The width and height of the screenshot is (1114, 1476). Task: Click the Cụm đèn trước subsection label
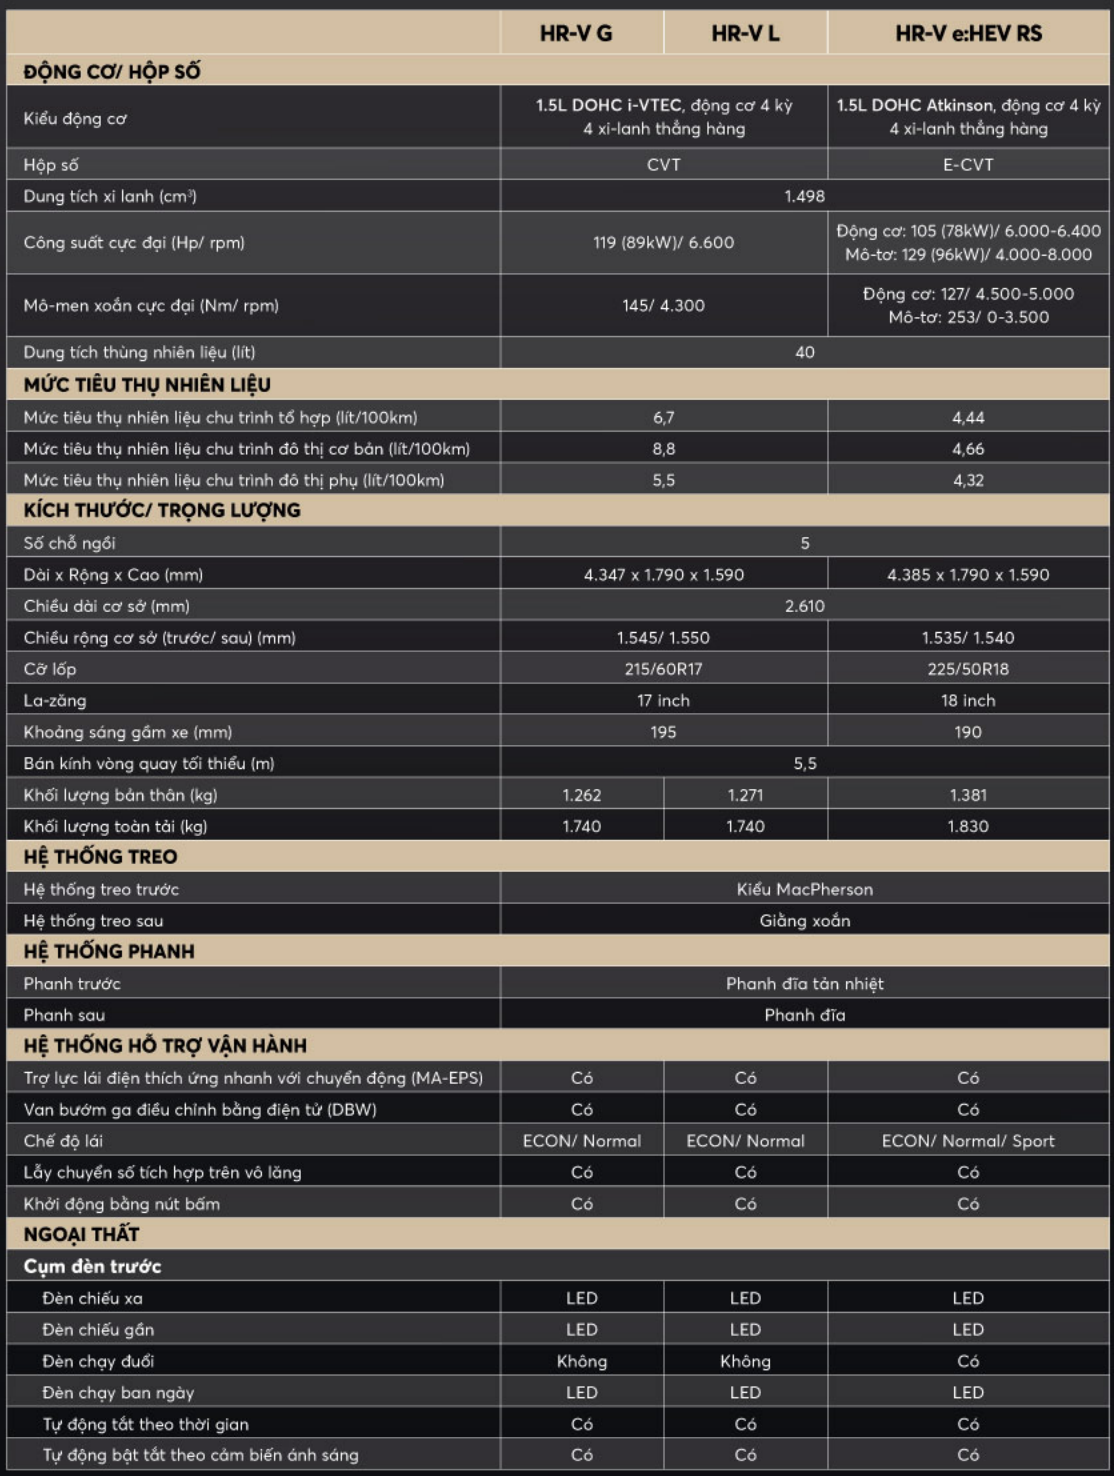click(92, 1267)
